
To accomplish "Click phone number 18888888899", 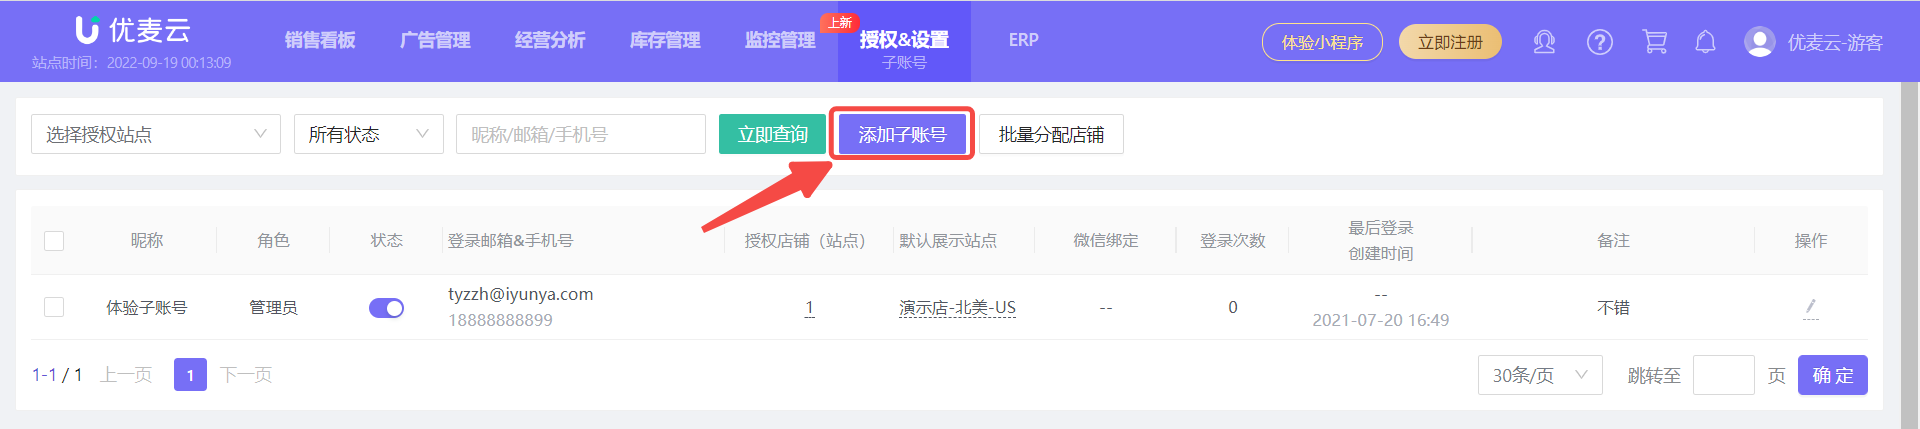I will [500, 320].
